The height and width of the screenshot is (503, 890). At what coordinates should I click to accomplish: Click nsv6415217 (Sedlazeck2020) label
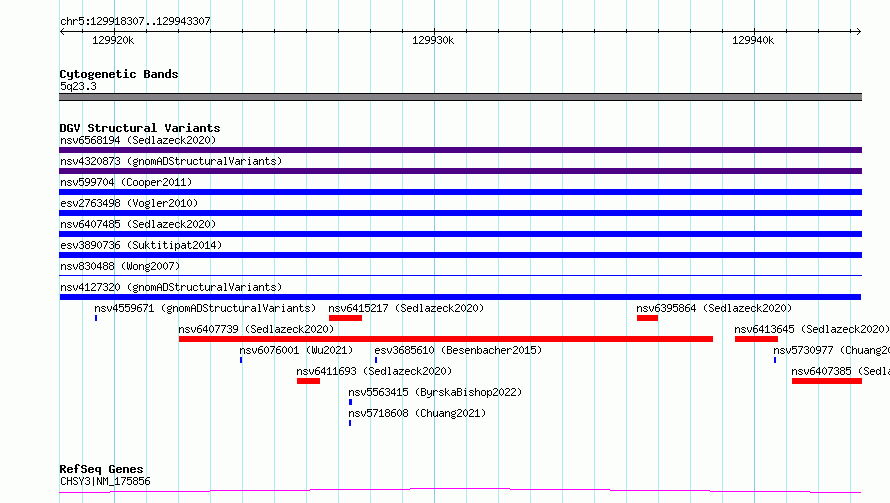tap(406, 308)
